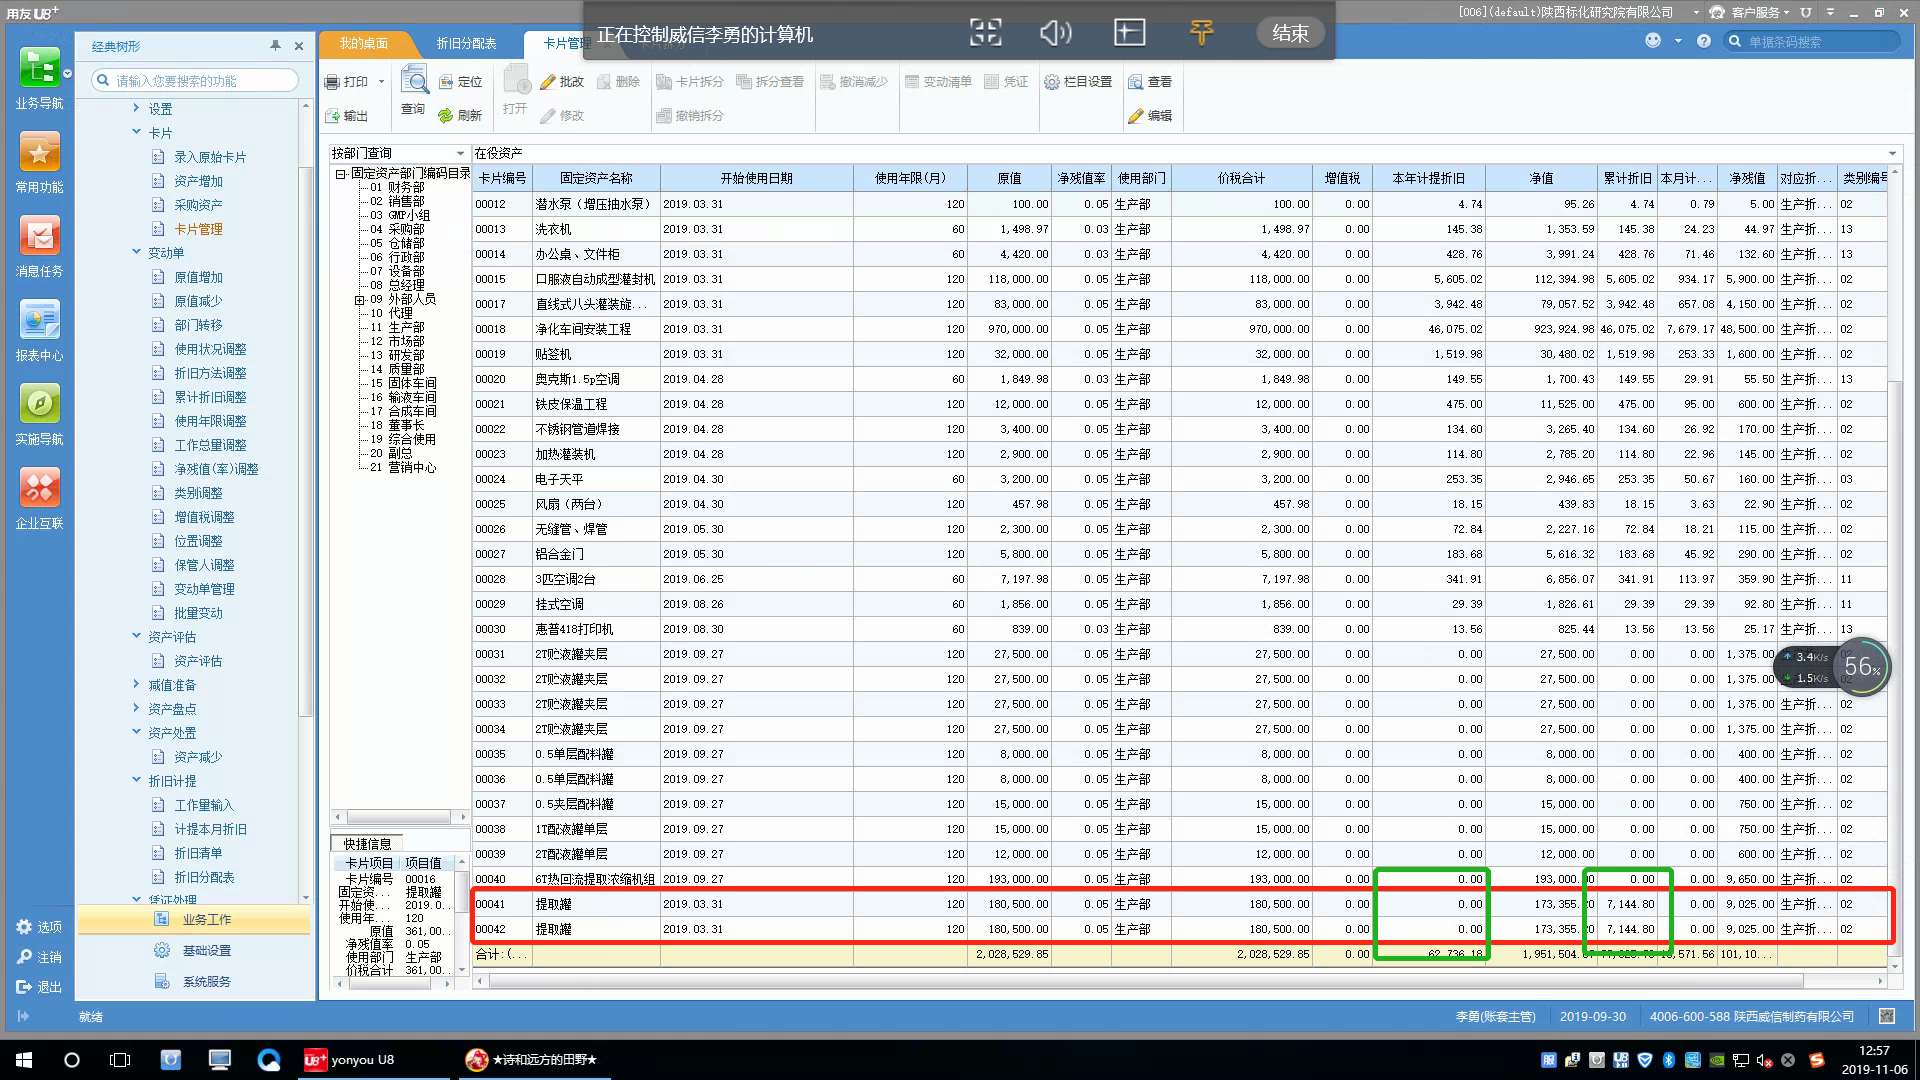Screen dimensions: 1920x1080
Task: Open the 消息任务 mail icon
Action: [39, 237]
